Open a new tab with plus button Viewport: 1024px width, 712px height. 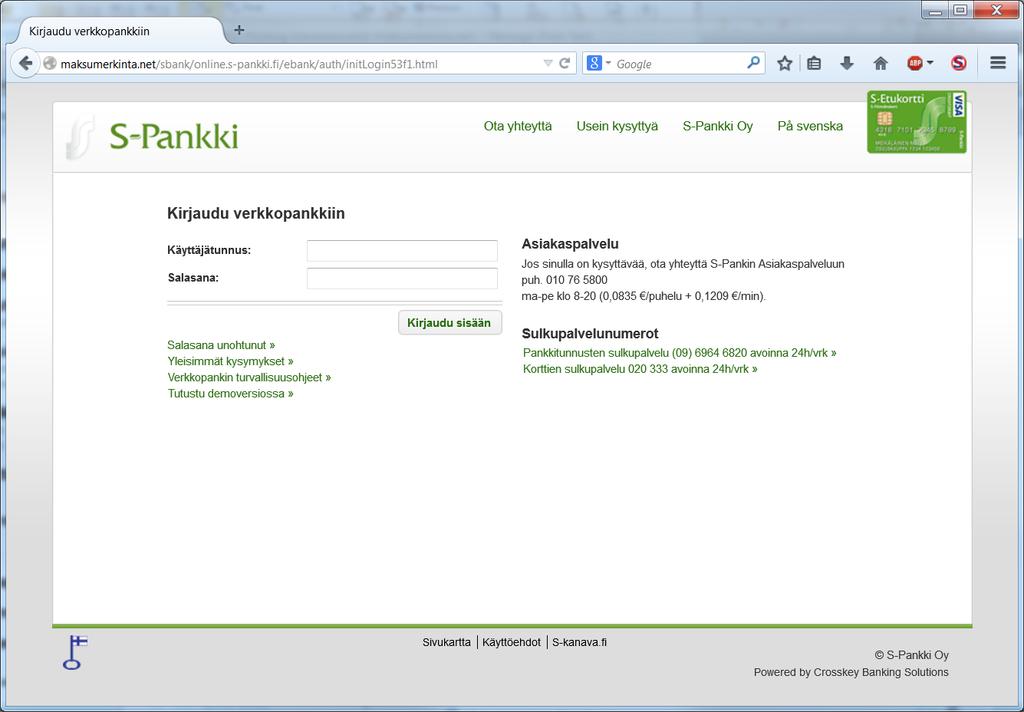[x=239, y=30]
